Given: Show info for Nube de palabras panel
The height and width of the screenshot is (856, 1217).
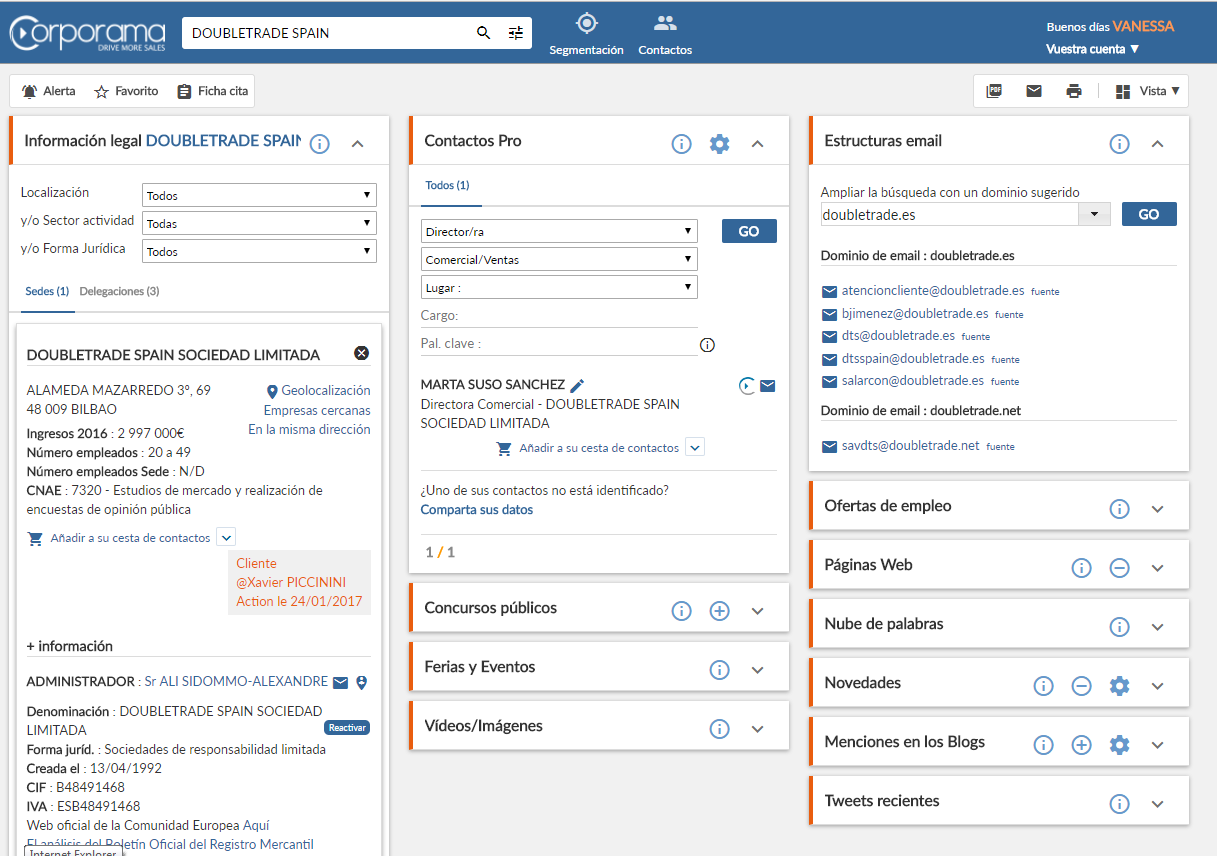Looking at the screenshot, I should (1120, 627).
